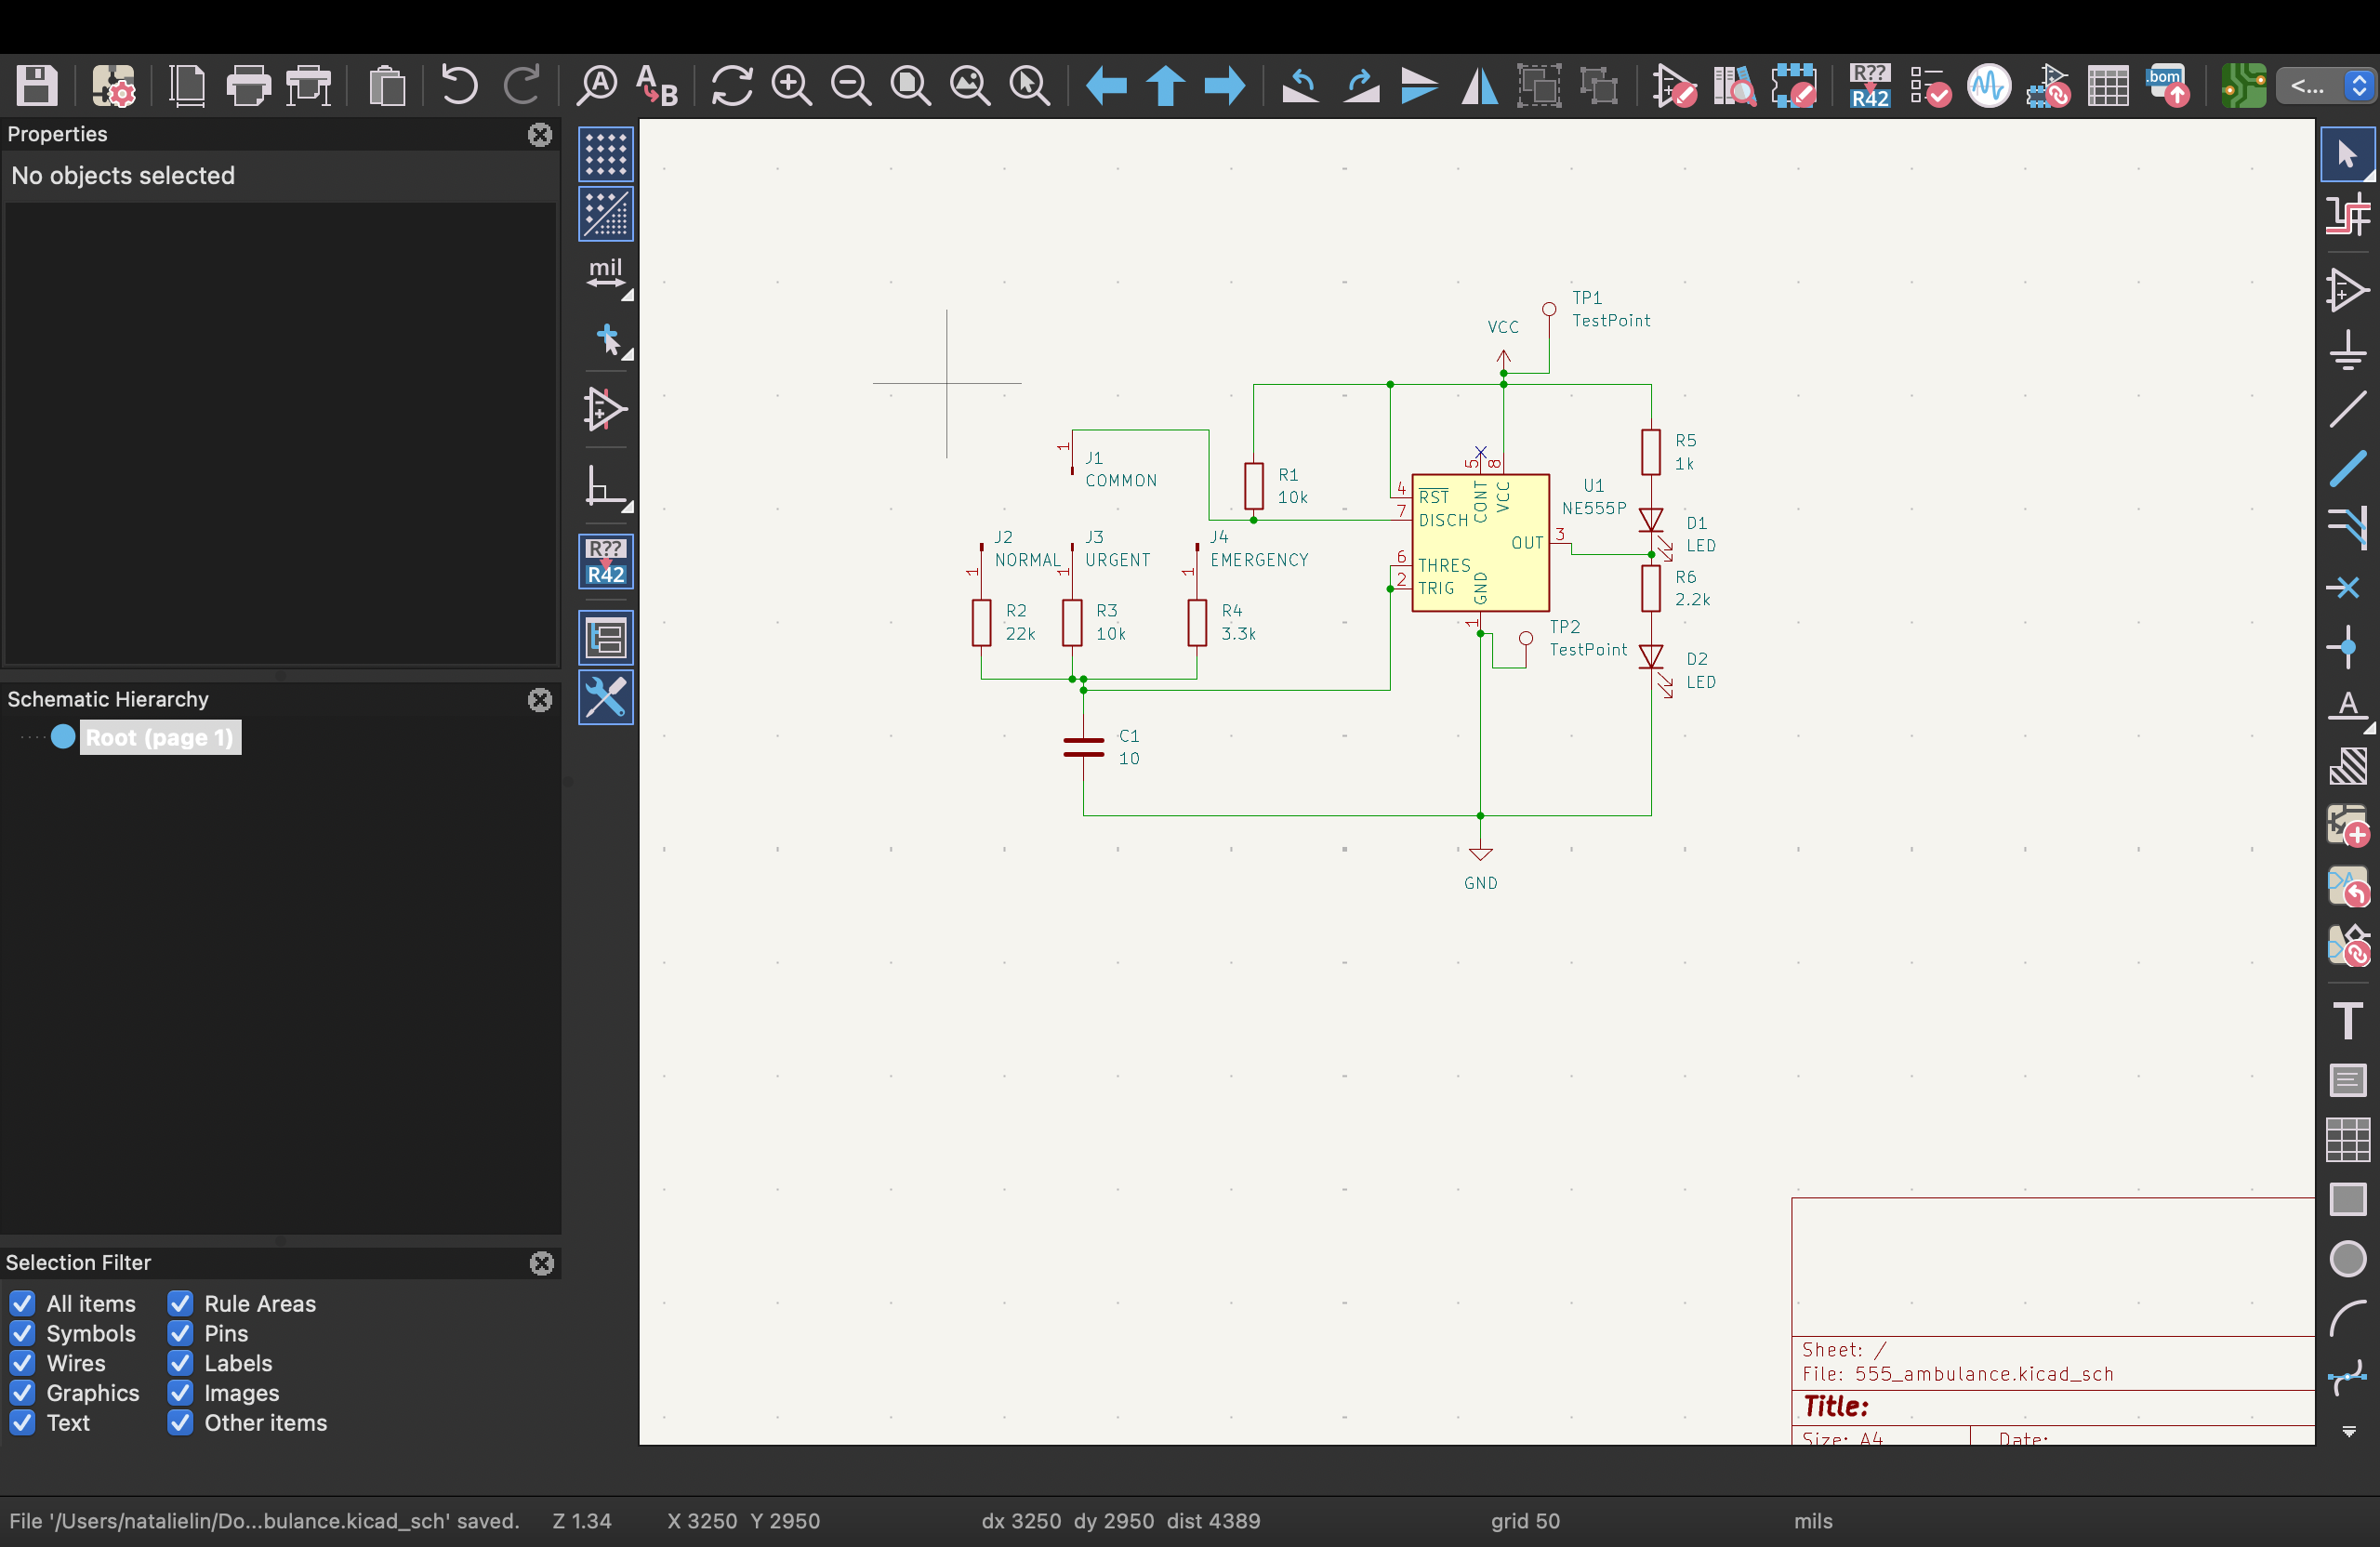Save the schematic with the floppy icon
Image resolution: width=2380 pixels, height=1547 pixels.
point(37,86)
